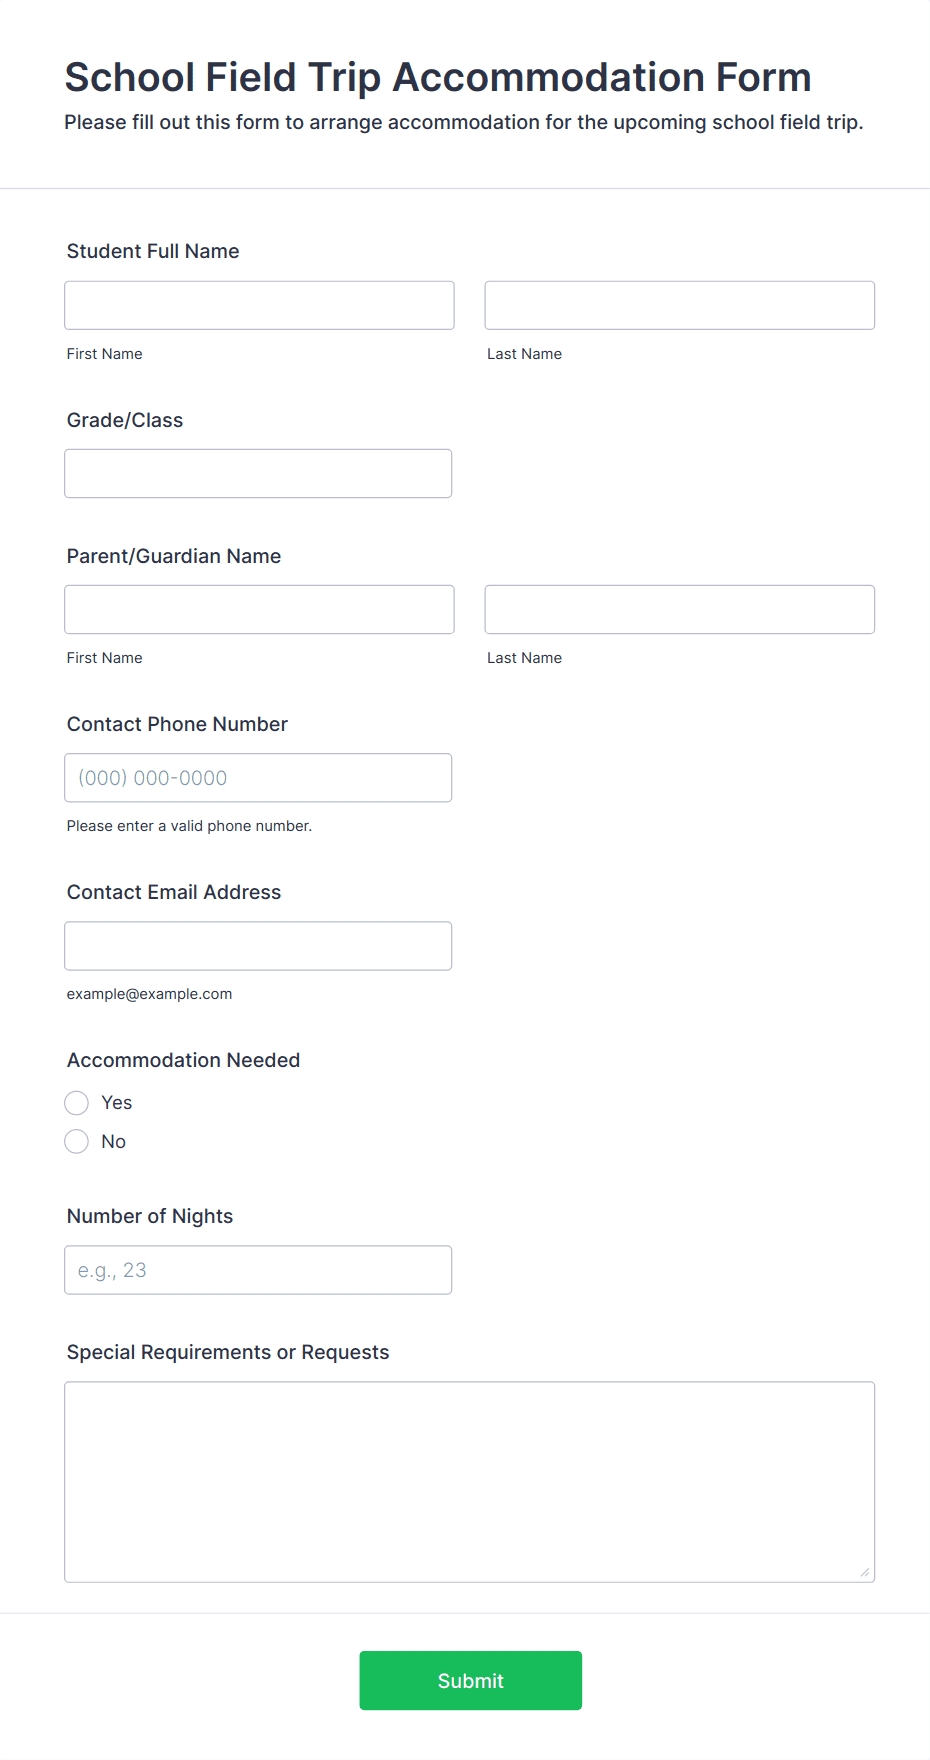Select the Parent/Guardian First Name field
The width and height of the screenshot is (930, 1760).
click(x=259, y=609)
